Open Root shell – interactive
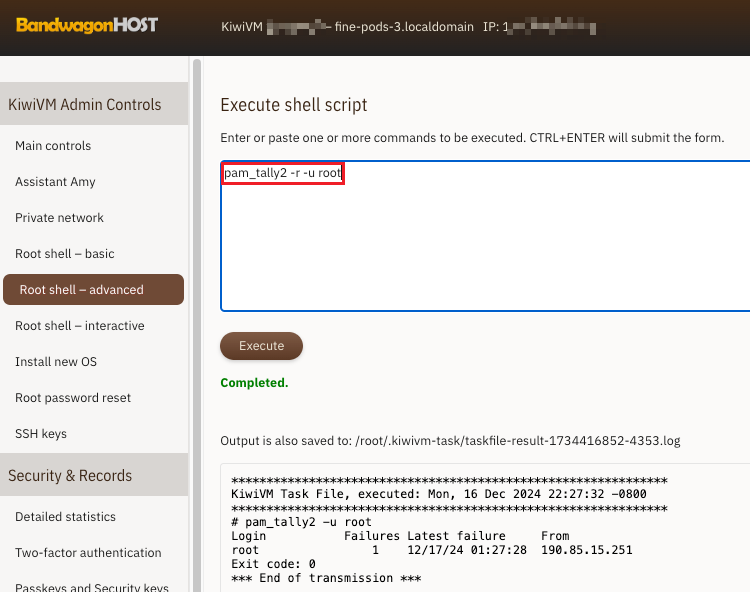Screen dimensions: 750x592 point(79,326)
